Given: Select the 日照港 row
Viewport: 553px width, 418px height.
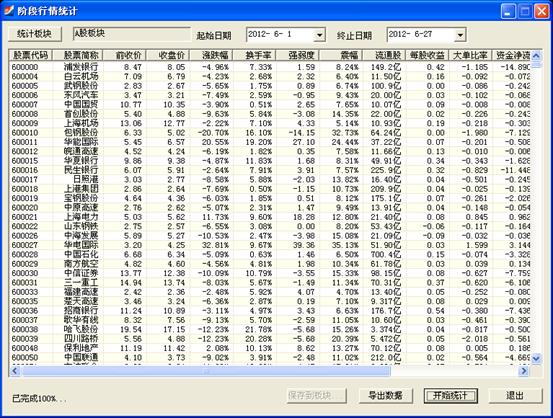Looking at the screenshot, I should point(270,180).
